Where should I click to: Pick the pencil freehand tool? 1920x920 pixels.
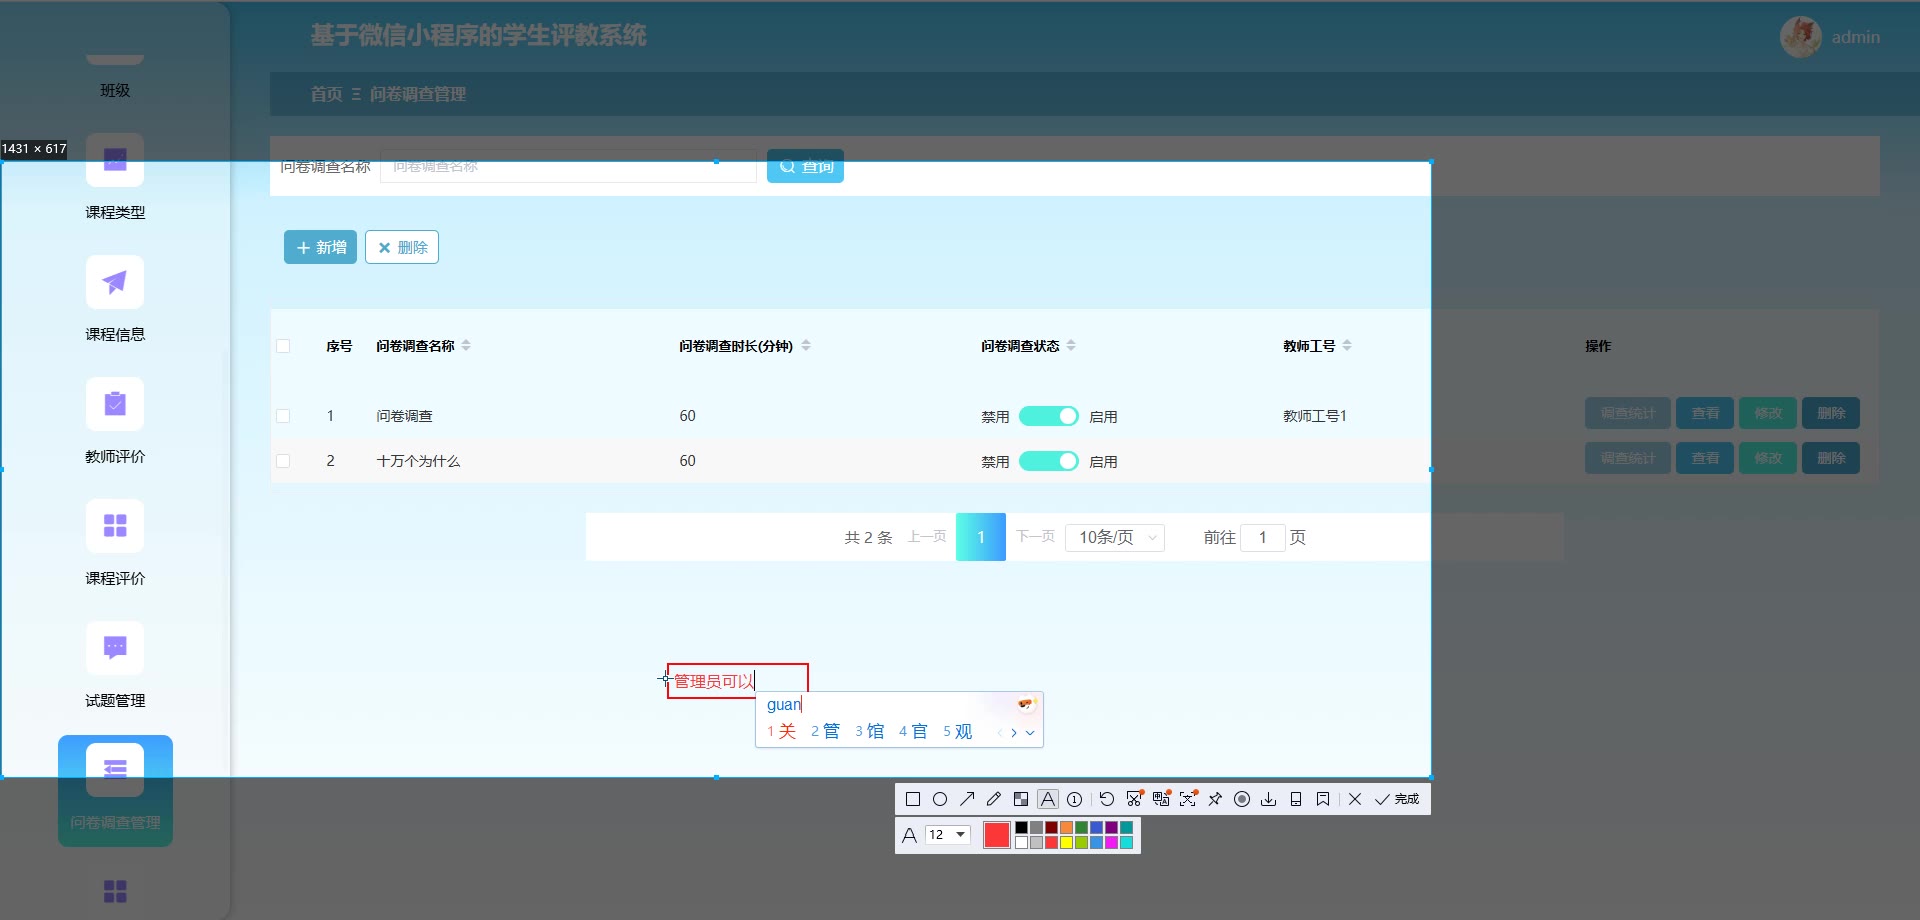coord(994,799)
